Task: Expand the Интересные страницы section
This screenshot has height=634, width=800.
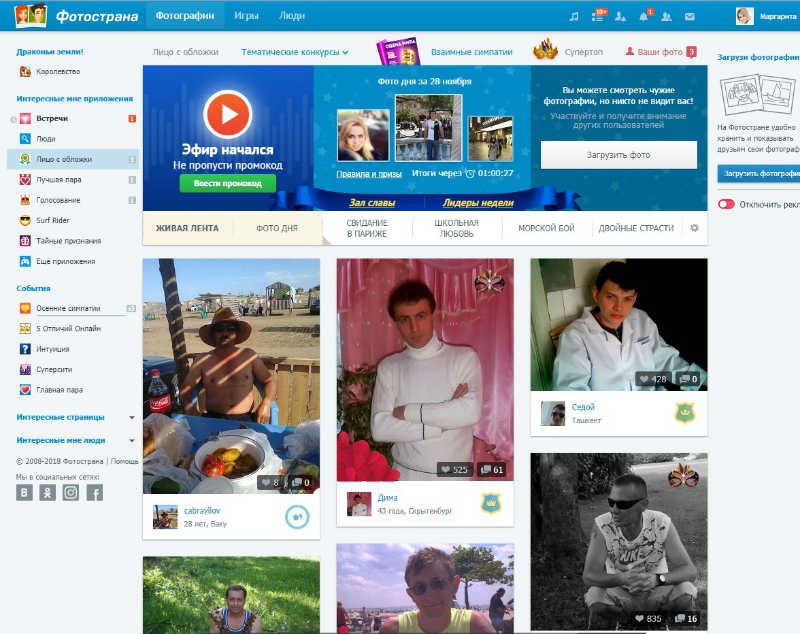Action: tap(131, 417)
